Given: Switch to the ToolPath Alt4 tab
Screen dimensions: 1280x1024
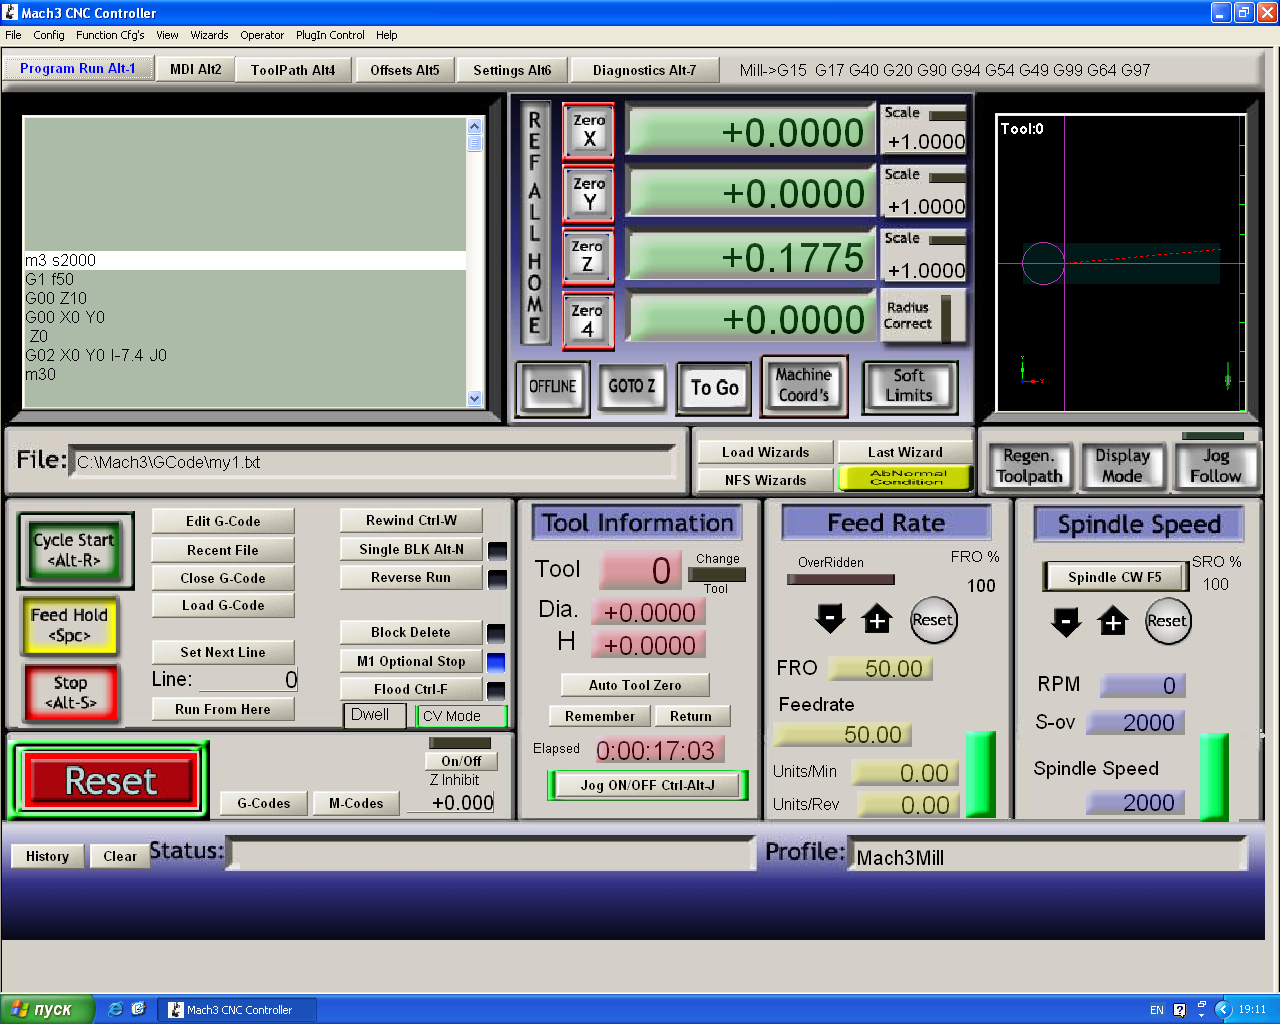Looking at the screenshot, I should [293, 70].
